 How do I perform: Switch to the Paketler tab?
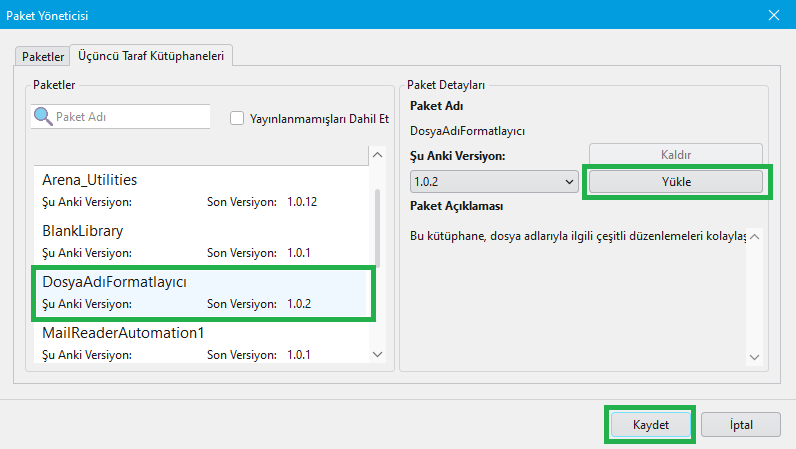click(43, 56)
